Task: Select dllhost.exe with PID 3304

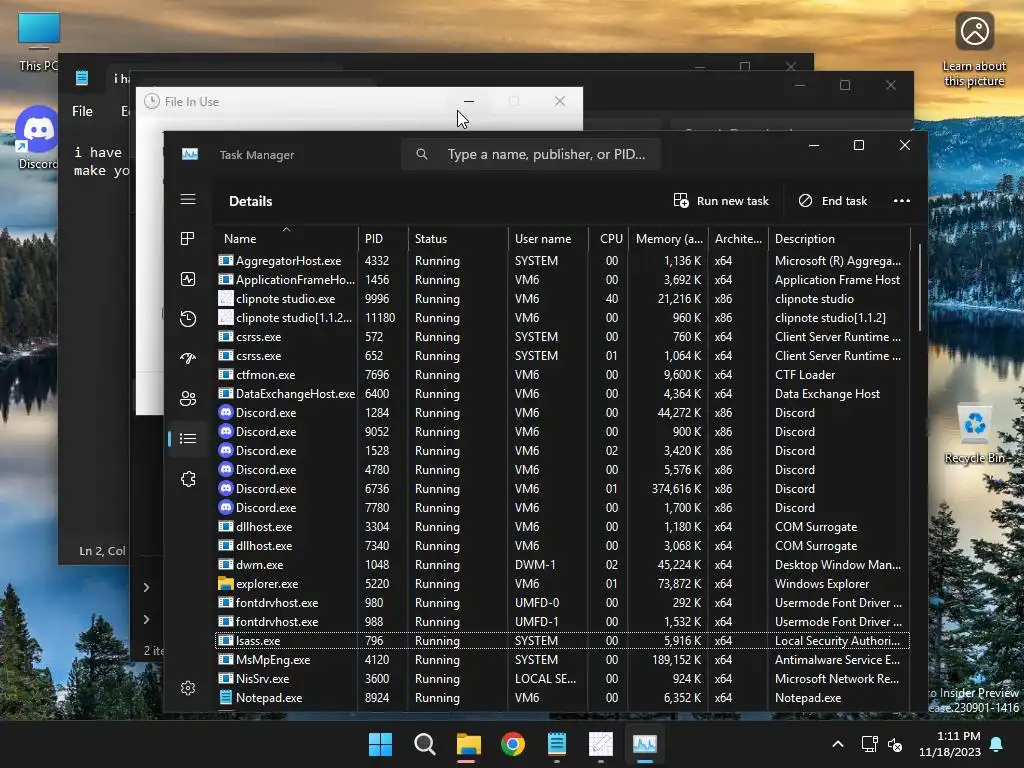Action: [x=562, y=526]
